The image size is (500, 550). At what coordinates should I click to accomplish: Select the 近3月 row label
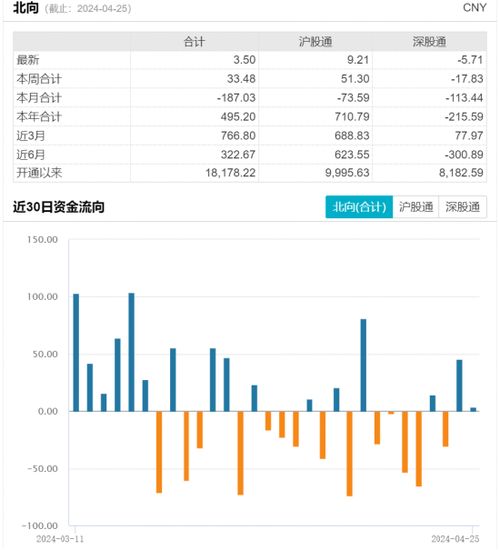point(31,135)
